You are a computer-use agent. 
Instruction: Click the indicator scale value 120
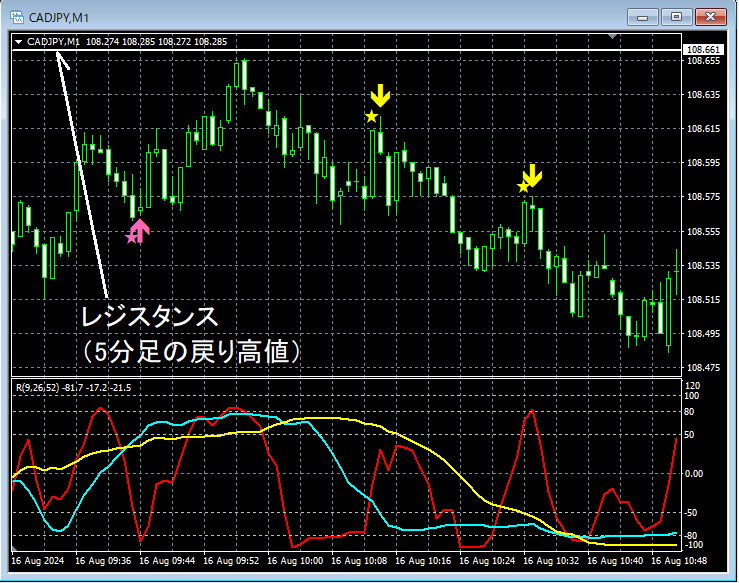pos(691,386)
